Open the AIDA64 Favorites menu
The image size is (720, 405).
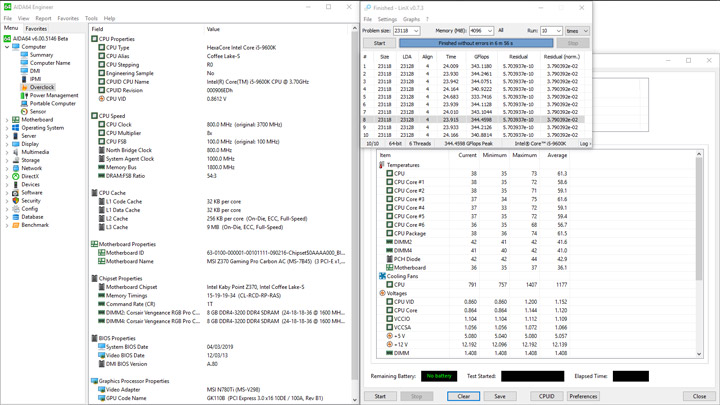(68, 18)
